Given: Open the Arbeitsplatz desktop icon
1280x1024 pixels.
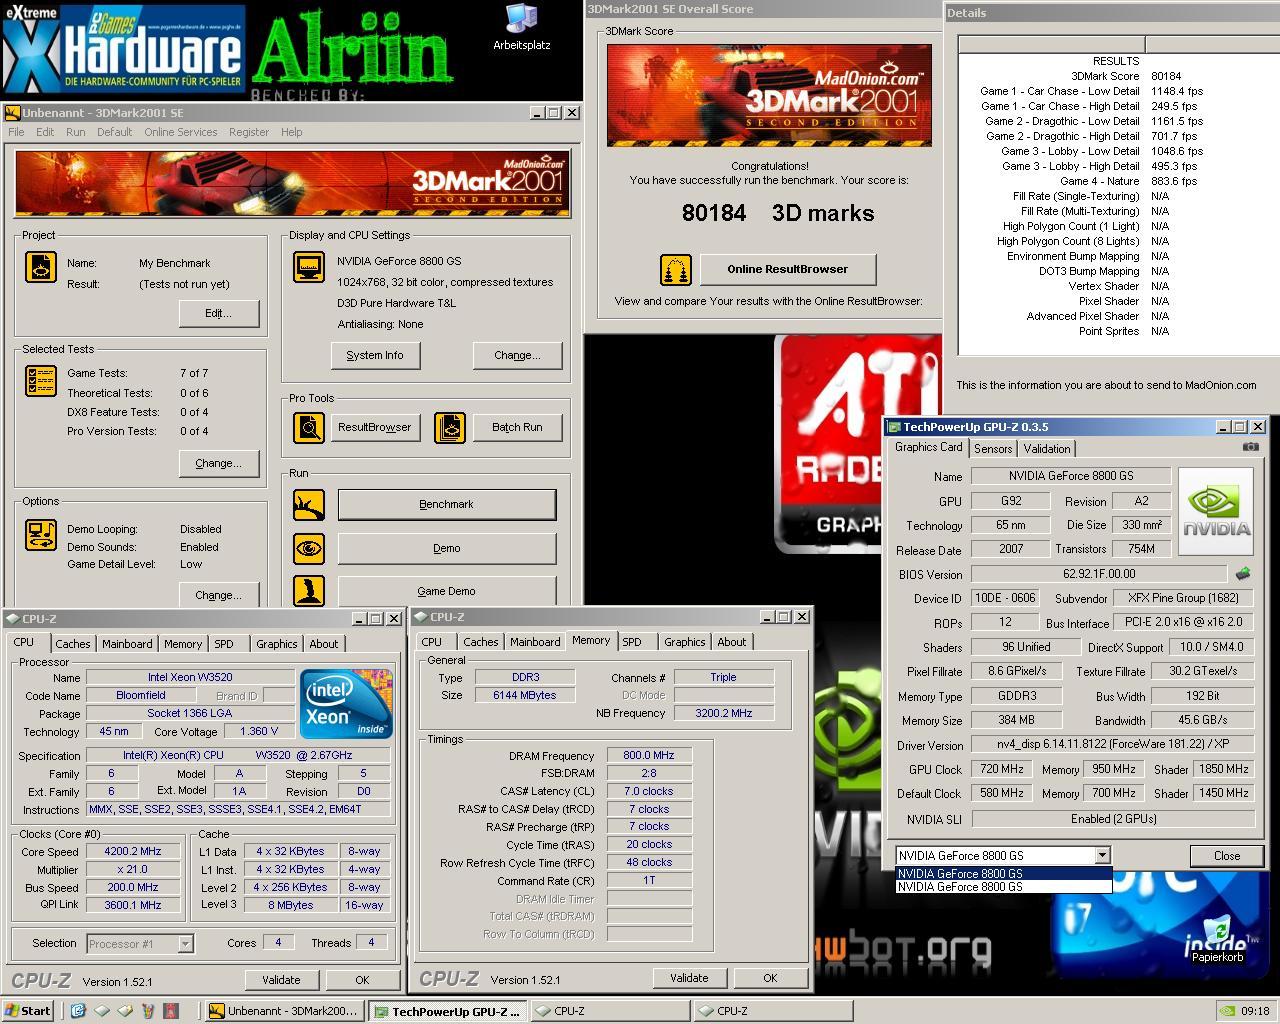Looking at the screenshot, I should coord(521,27).
